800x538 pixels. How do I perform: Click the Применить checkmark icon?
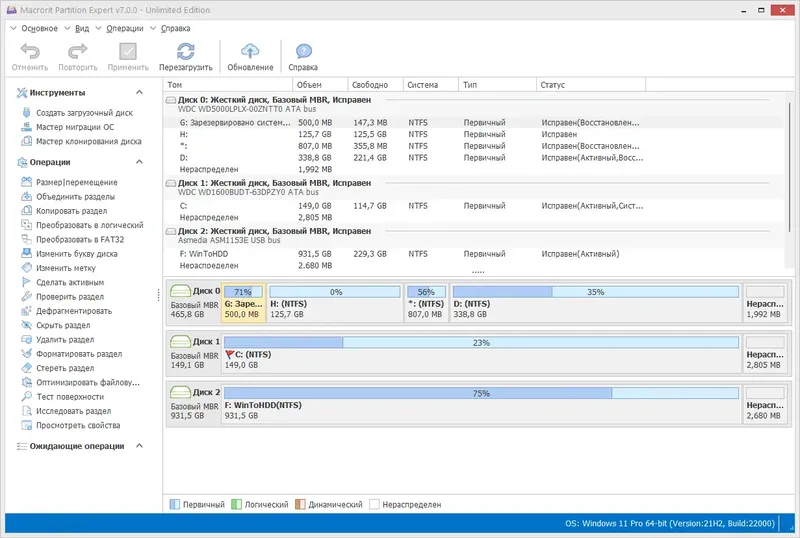(x=128, y=52)
